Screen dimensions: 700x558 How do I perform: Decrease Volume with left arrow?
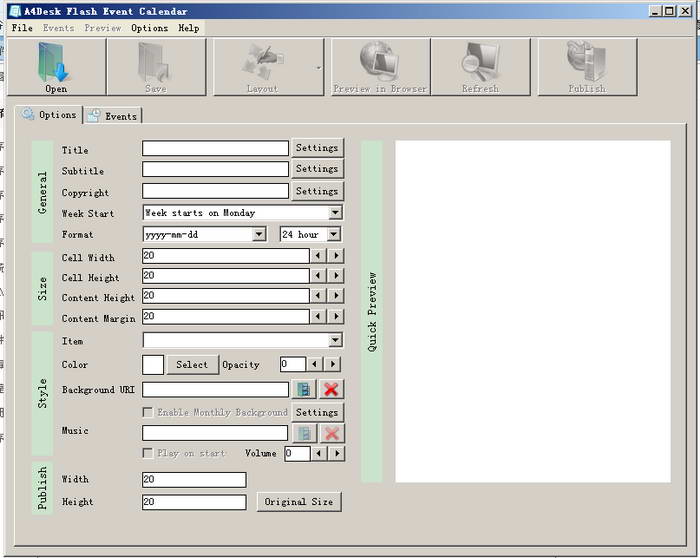coord(319,454)
